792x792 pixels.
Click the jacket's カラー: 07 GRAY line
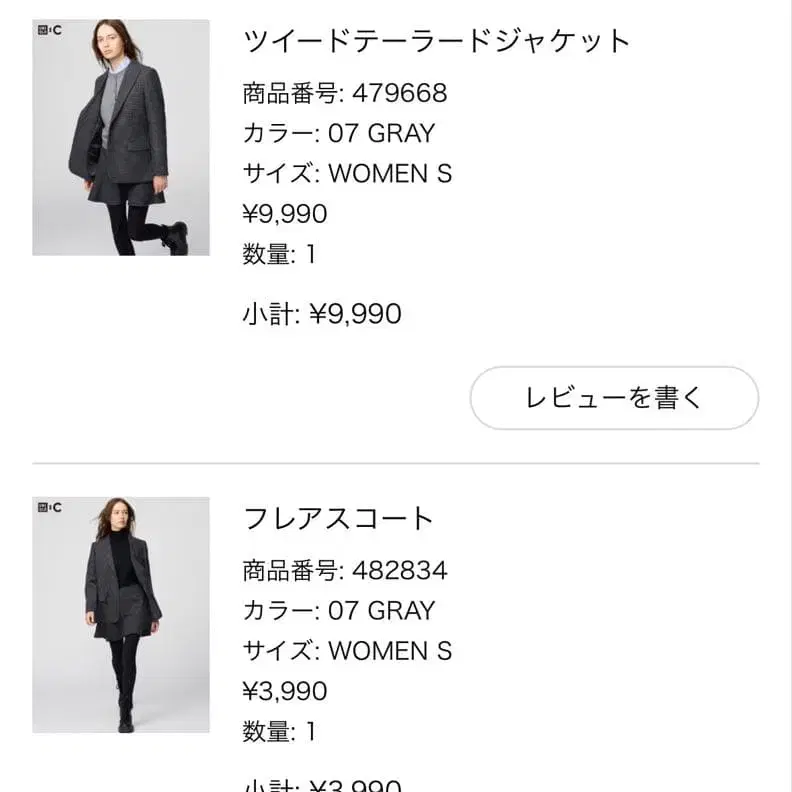coord(339,134)
